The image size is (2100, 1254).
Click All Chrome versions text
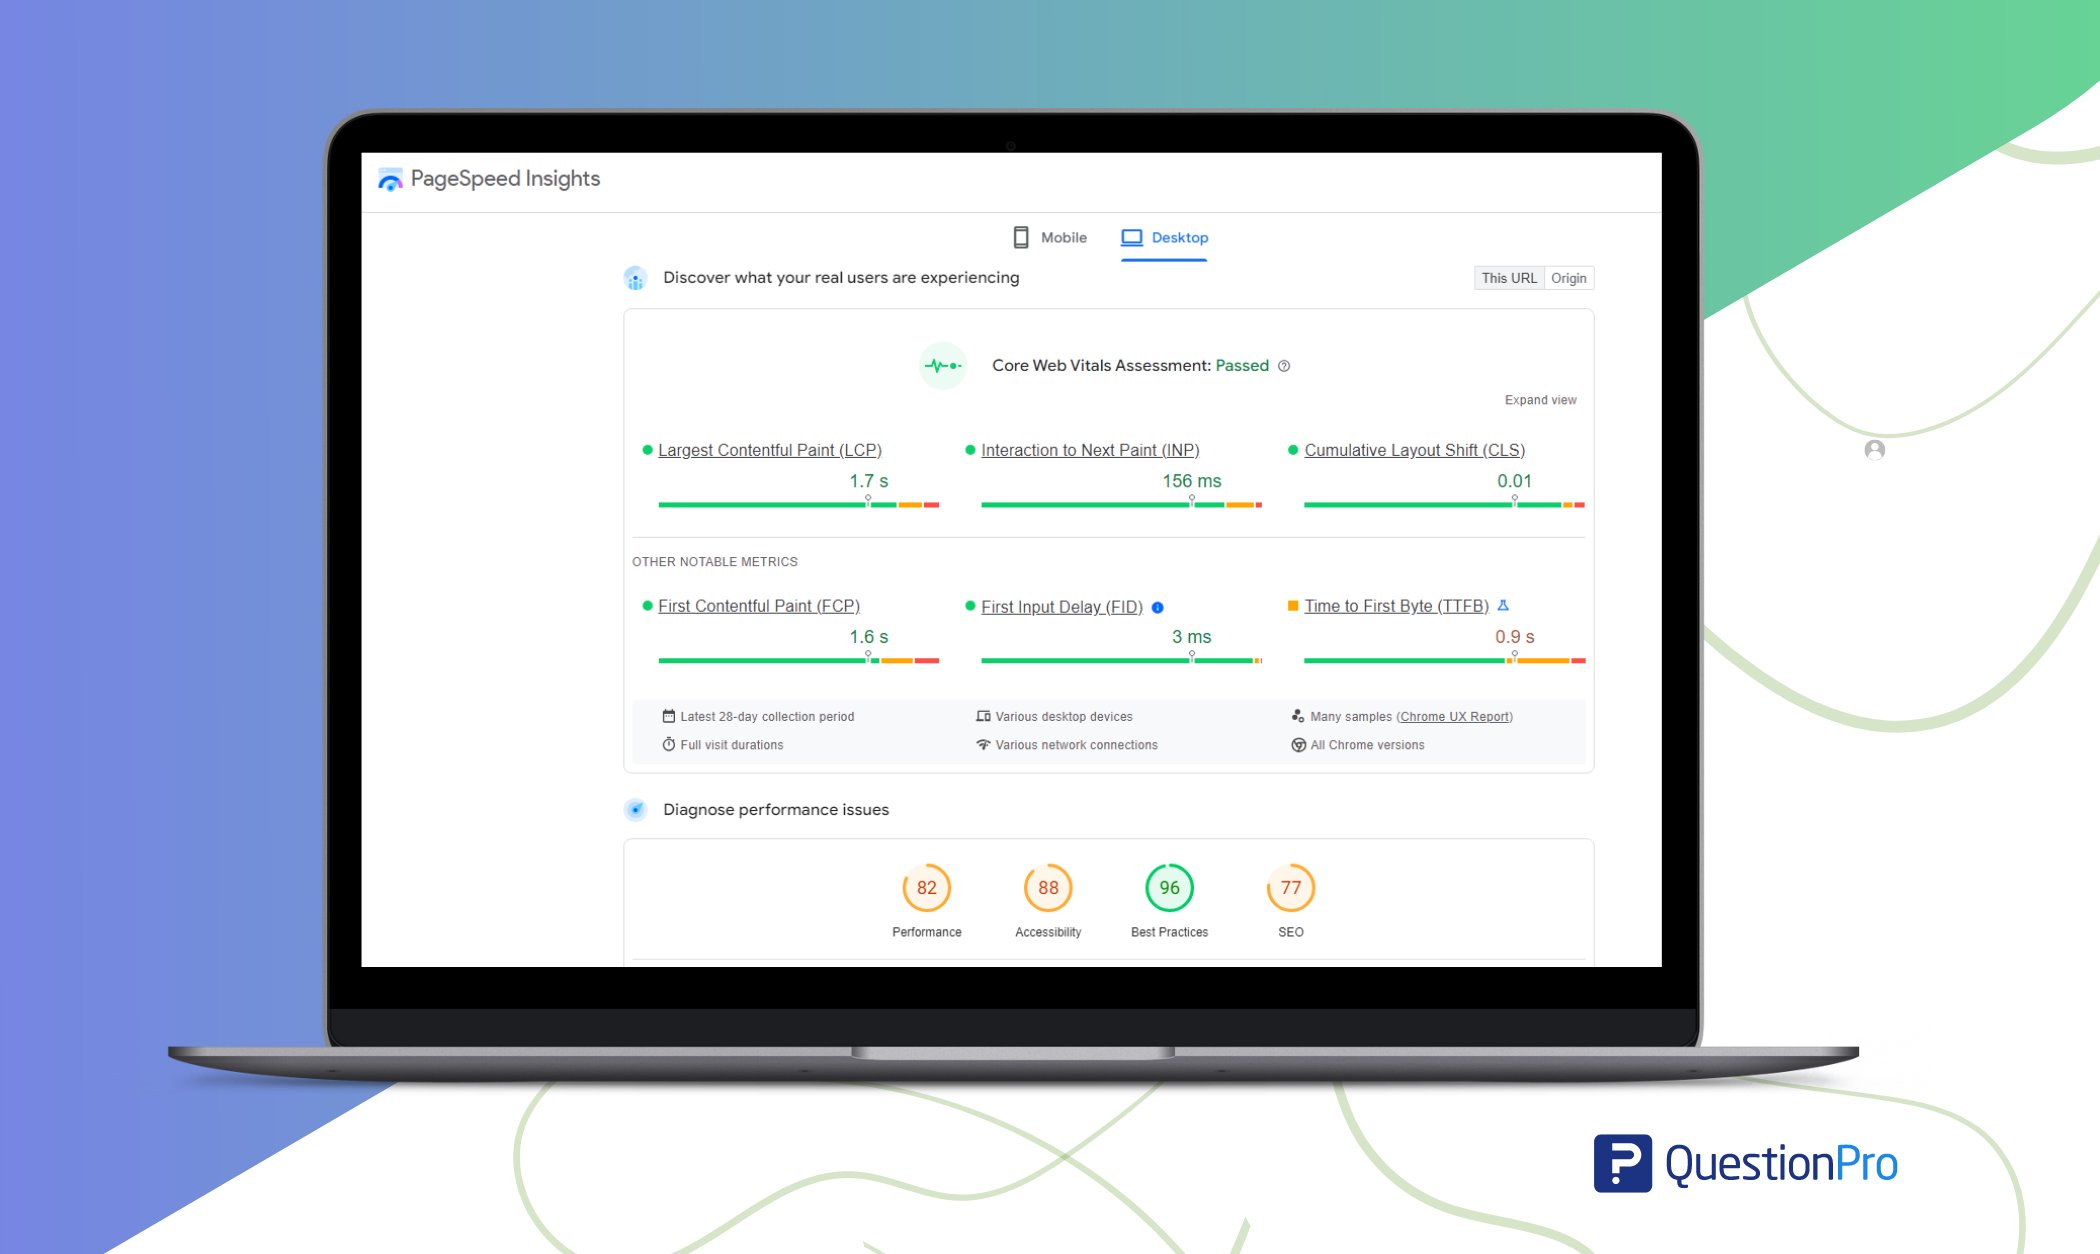pyautogui.click(x=1367, y=745)
